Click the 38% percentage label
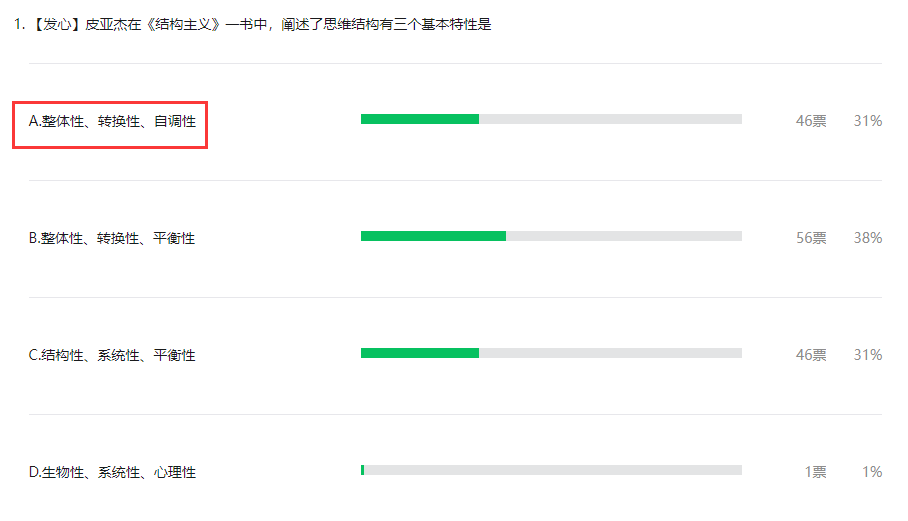Screen dimensions: 908x521 coord(867,238)
